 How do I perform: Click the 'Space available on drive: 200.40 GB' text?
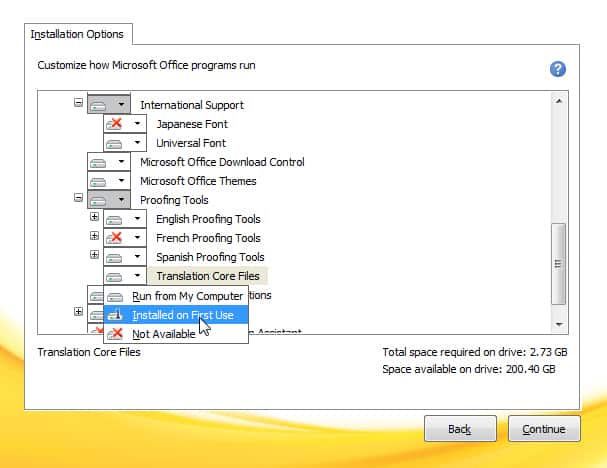pyautogui.click(x=469, y=369)
